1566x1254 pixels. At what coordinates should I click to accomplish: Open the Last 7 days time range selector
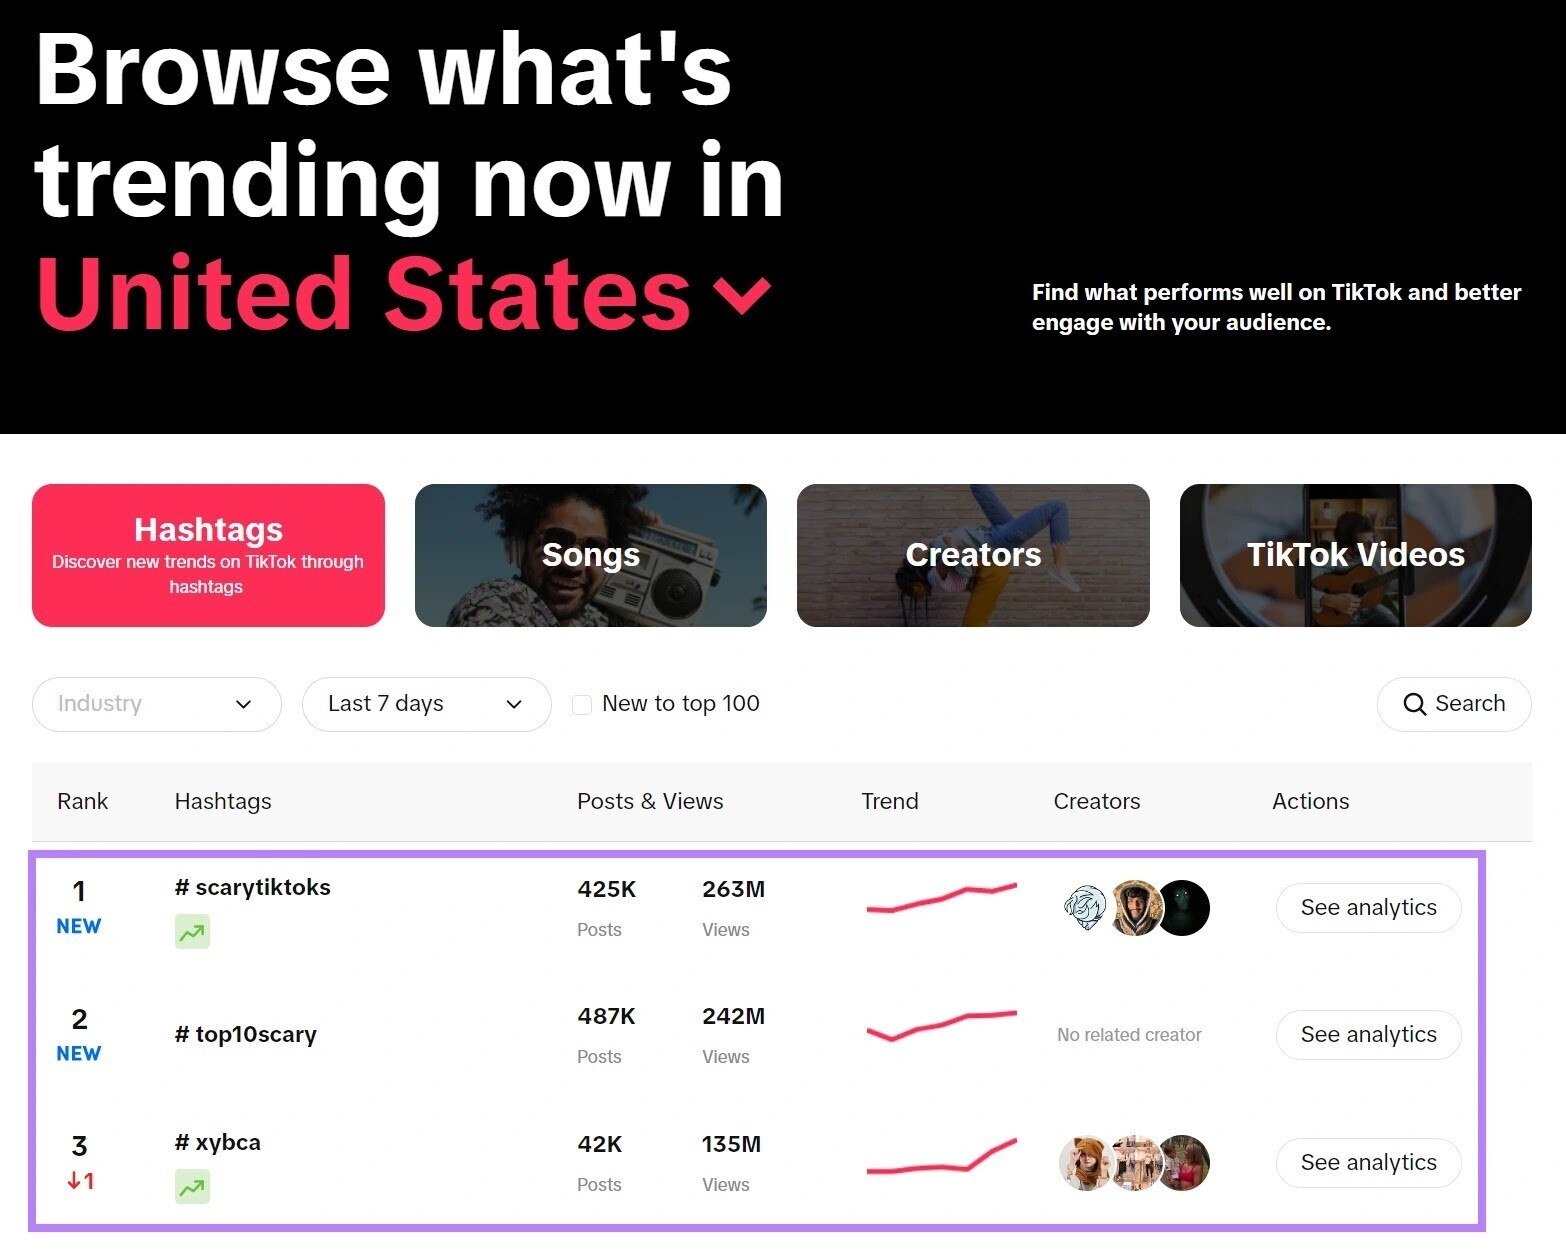(x=426, y=704)
